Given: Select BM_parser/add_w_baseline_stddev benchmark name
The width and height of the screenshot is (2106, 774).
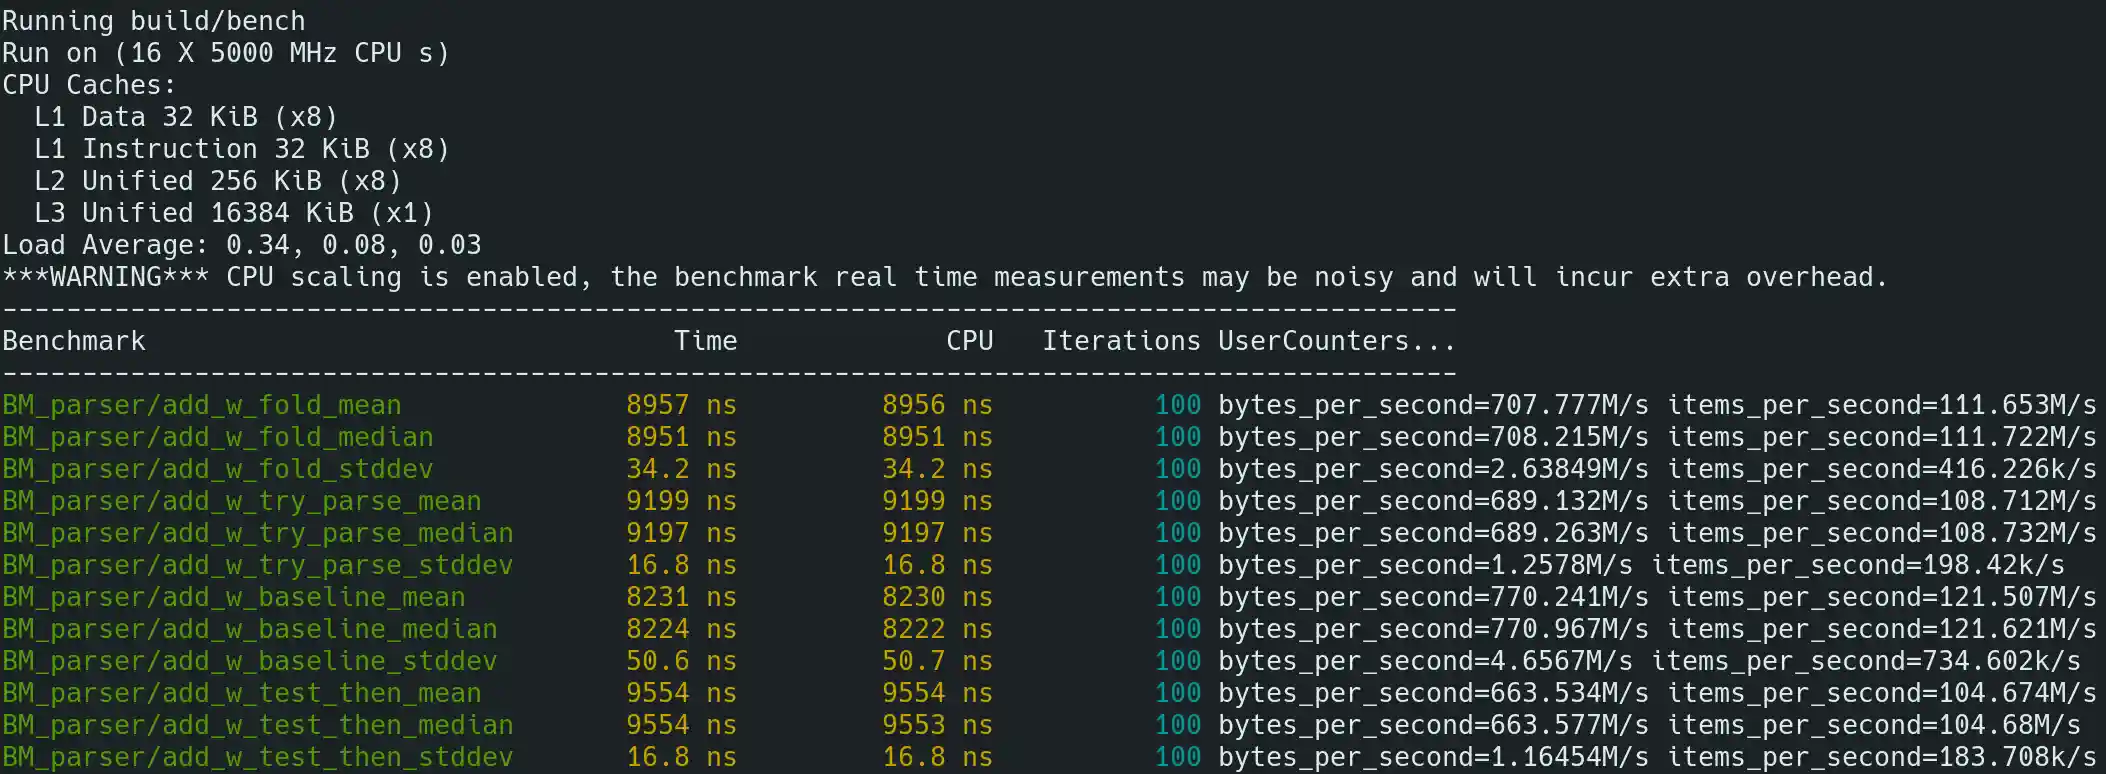Looking at the screenshot, I should (x=250, y=661).
